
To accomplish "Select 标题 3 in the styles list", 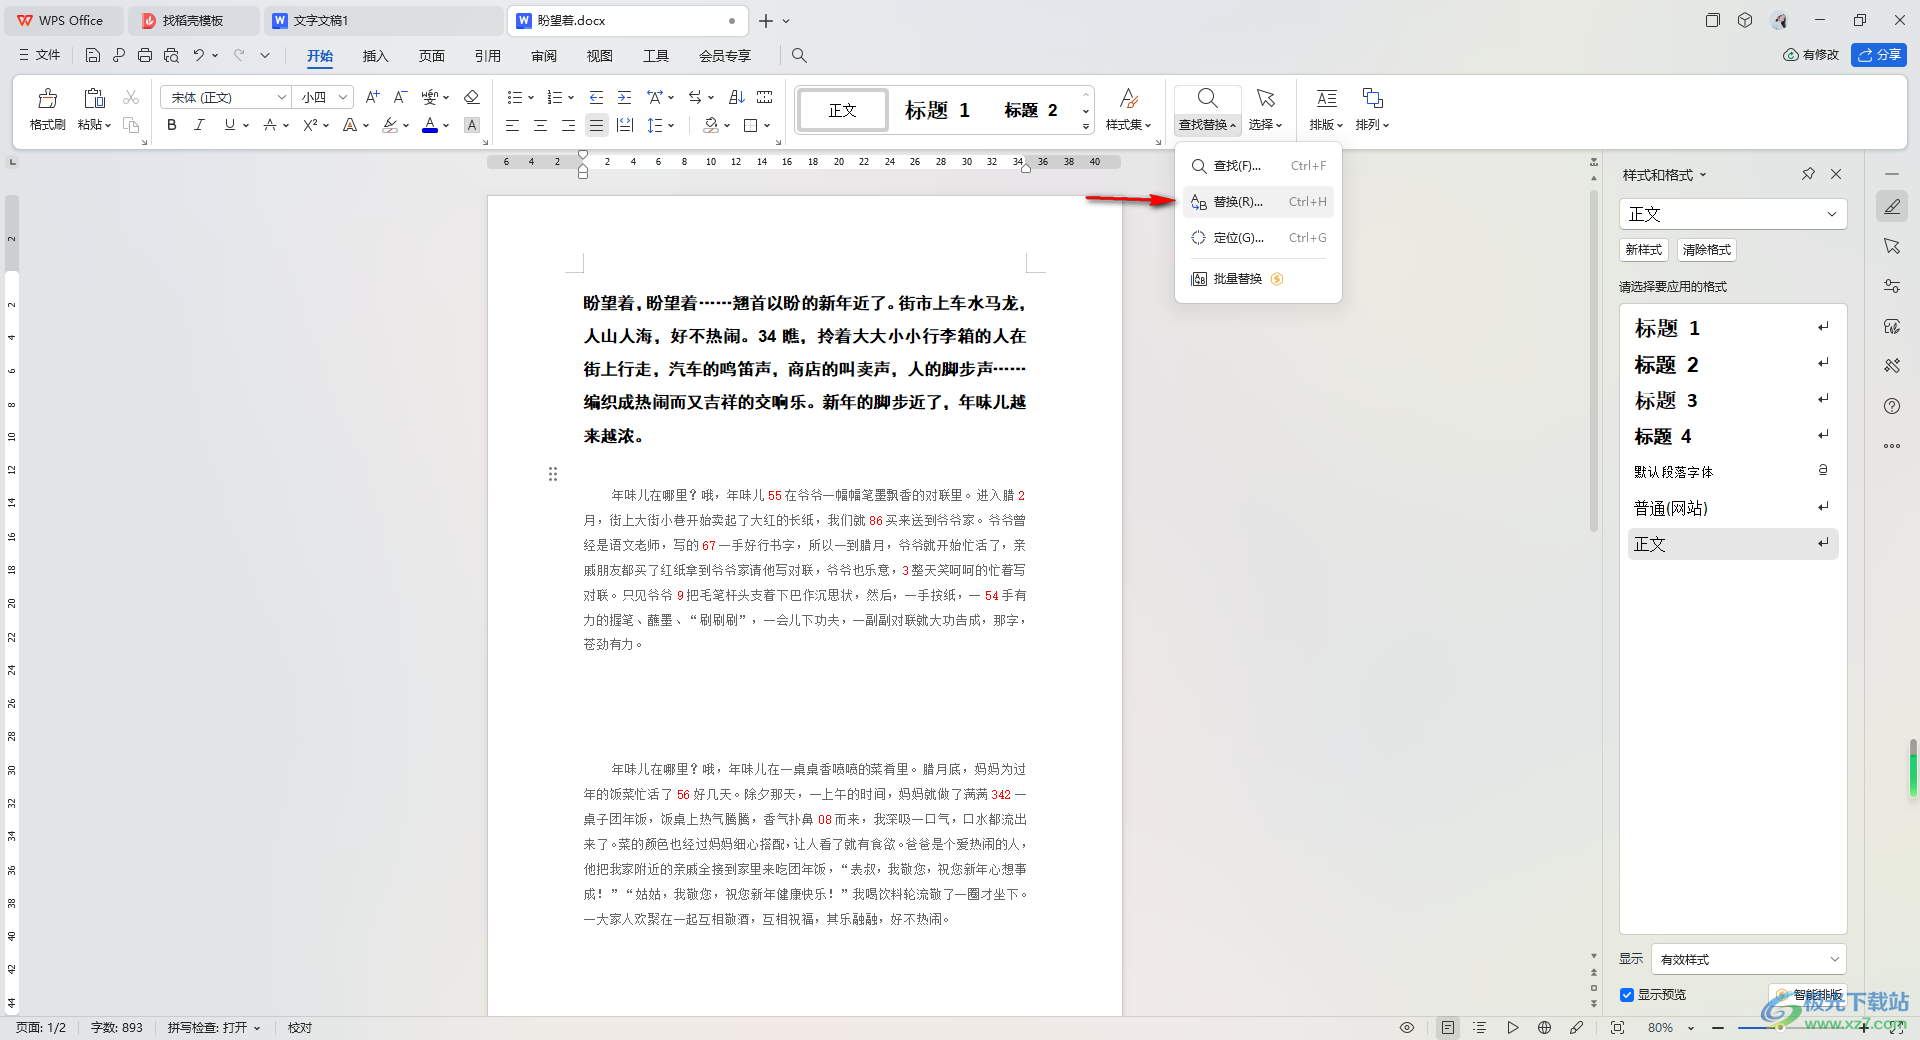I will click(x=1732, y=400).
